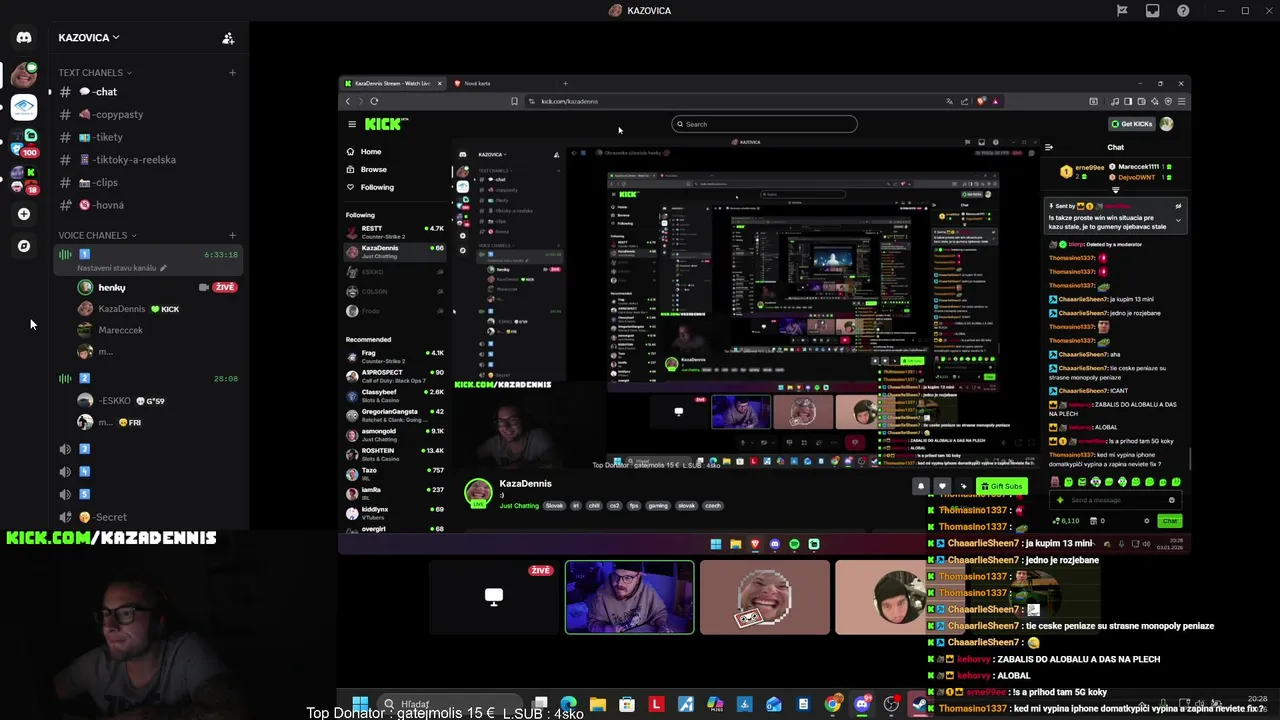Screen dimensions: 1280x720
Task: Click taskbar Hľadať search box
Action: click(449, 704)
